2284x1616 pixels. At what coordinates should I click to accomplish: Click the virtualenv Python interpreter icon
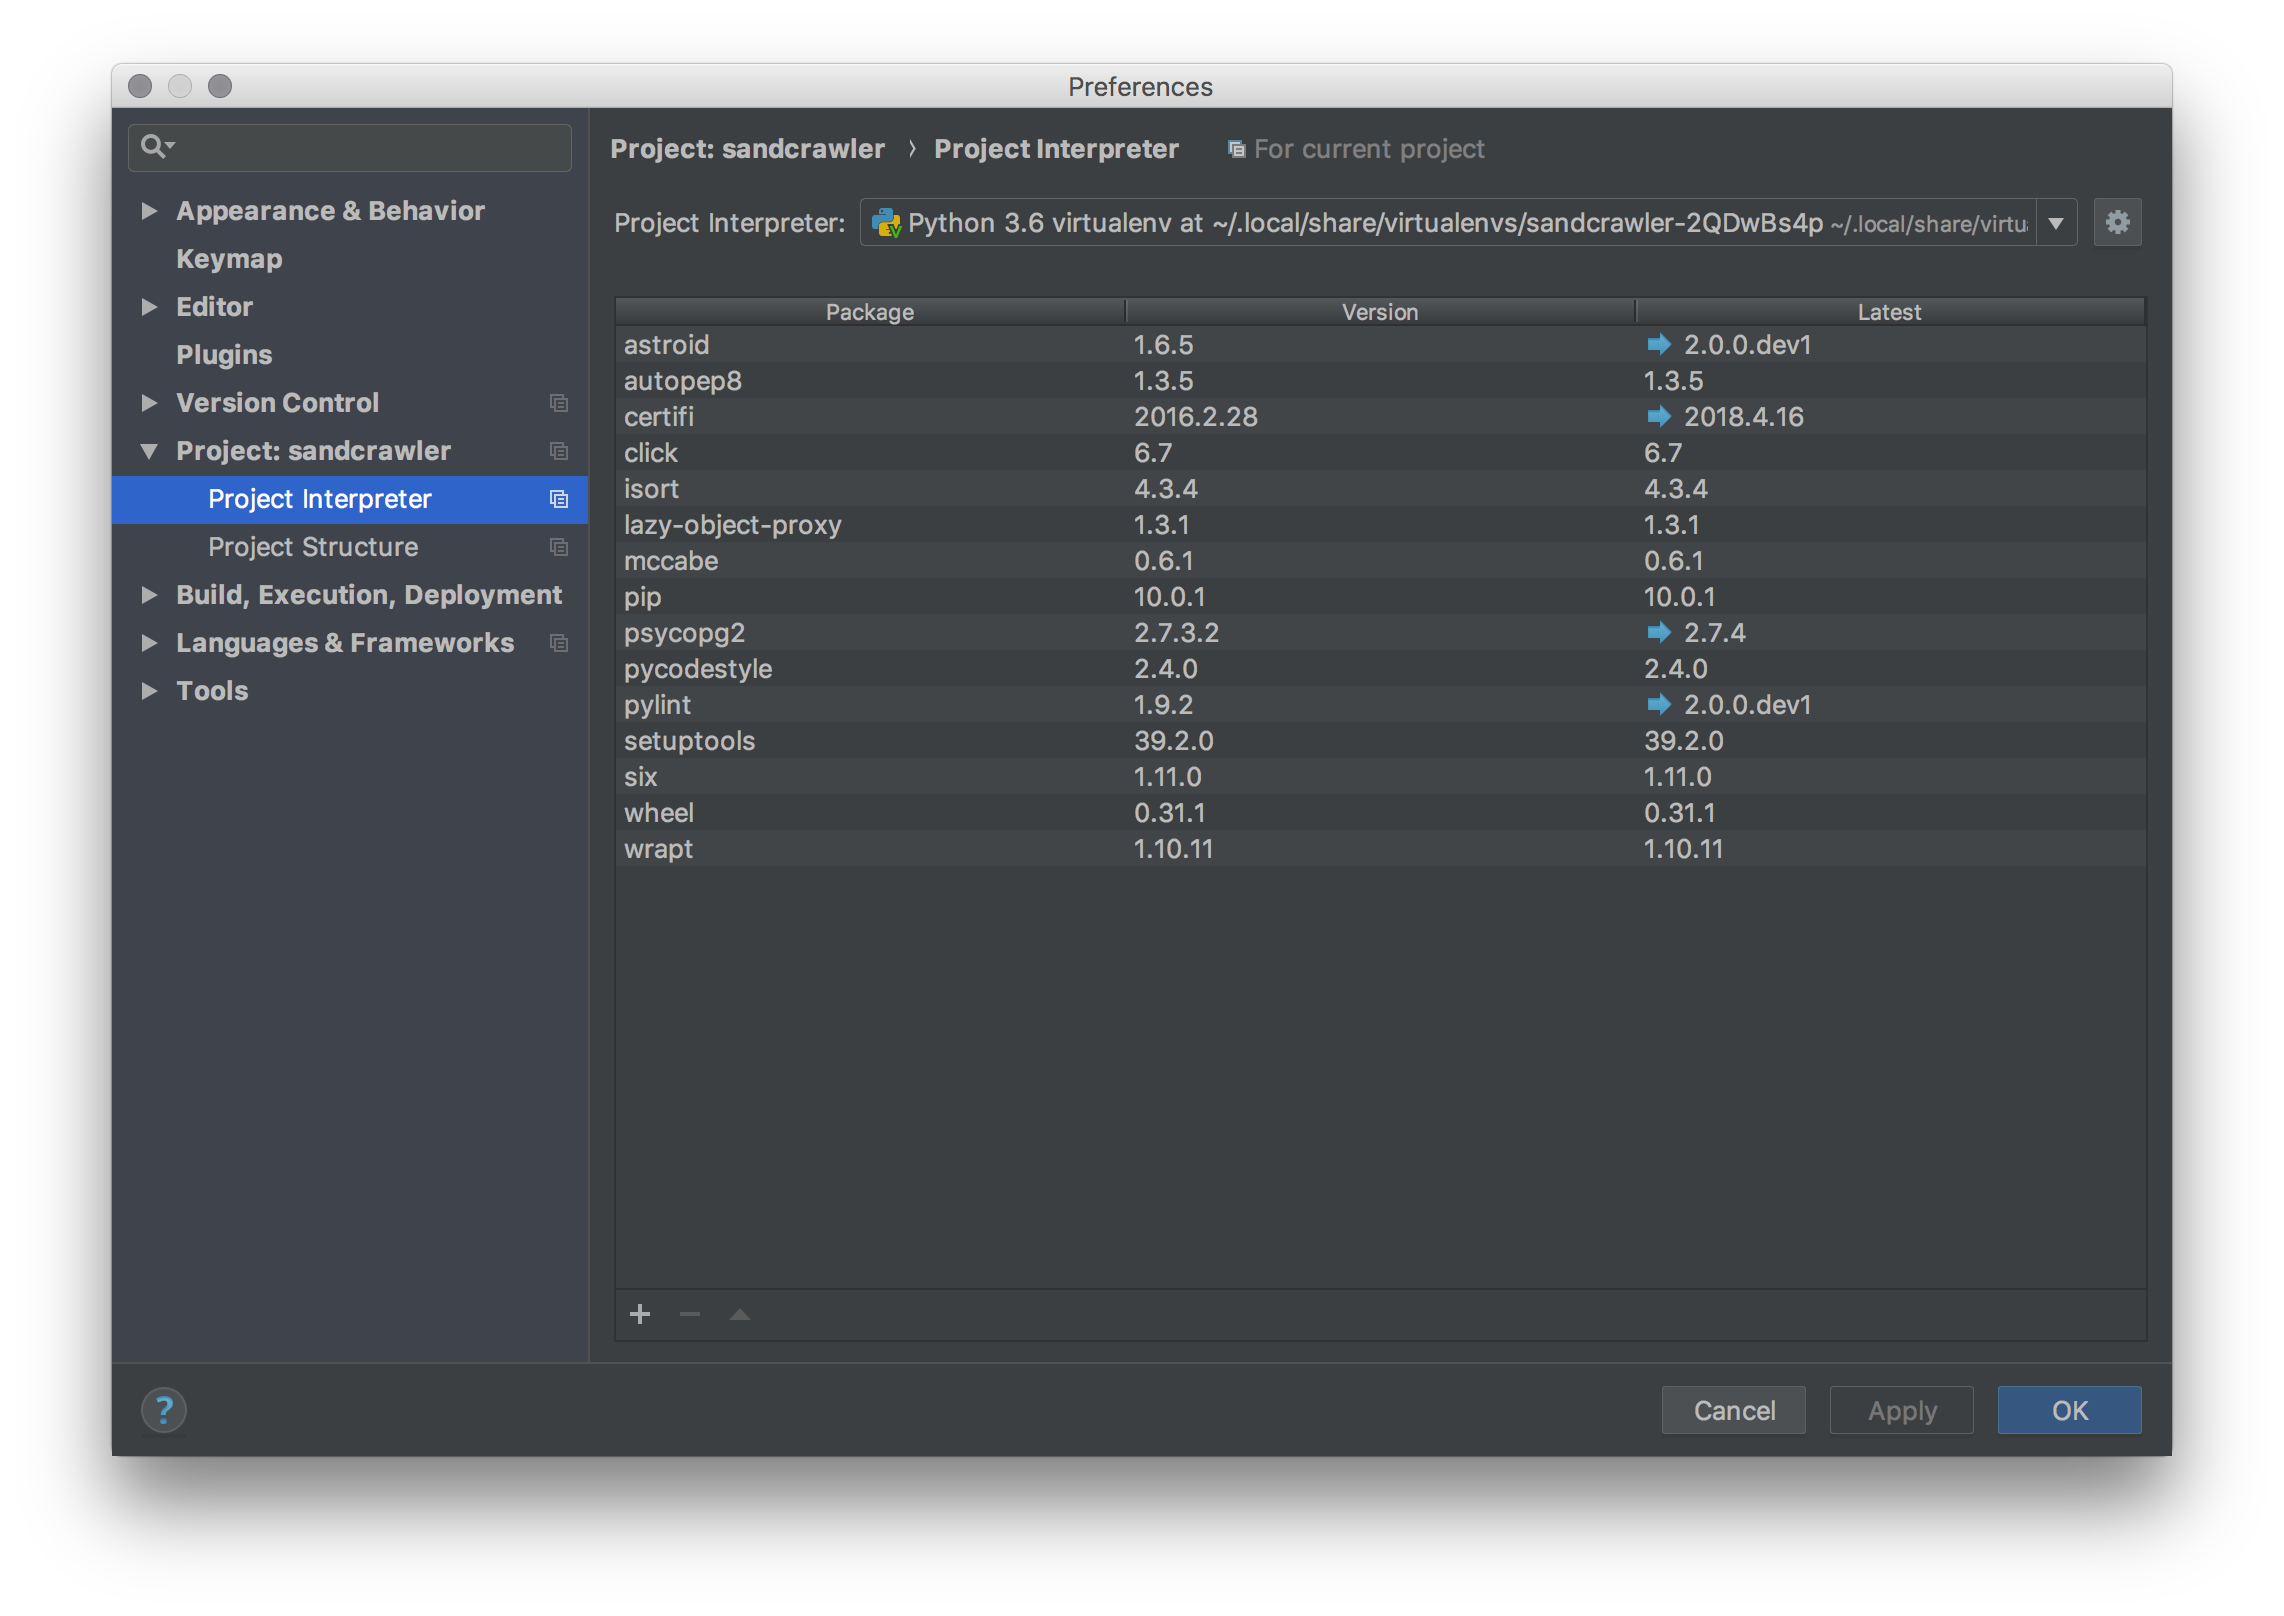coord(890,224)
